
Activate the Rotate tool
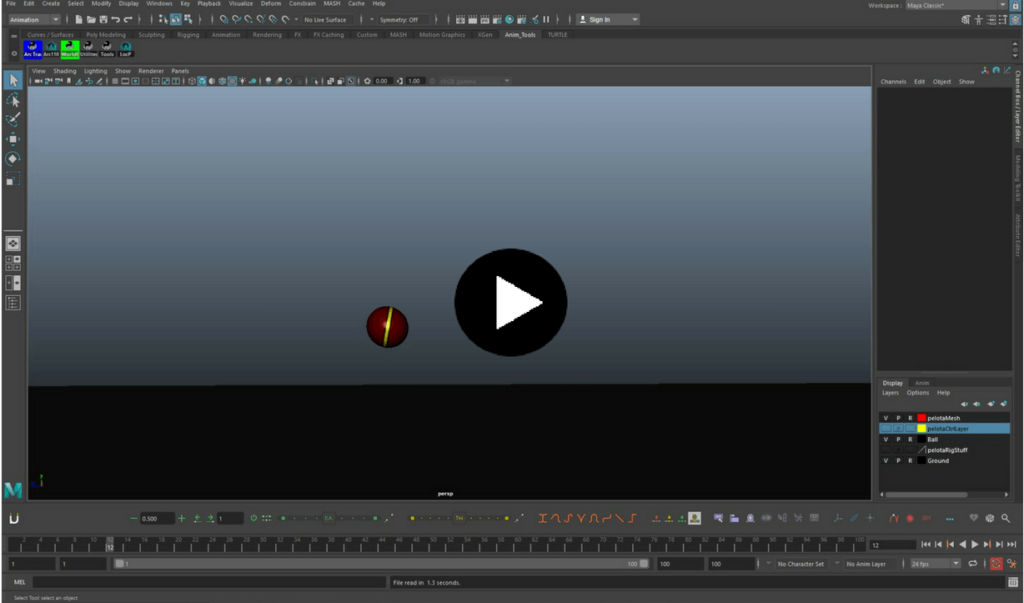[x=13, y=158]
